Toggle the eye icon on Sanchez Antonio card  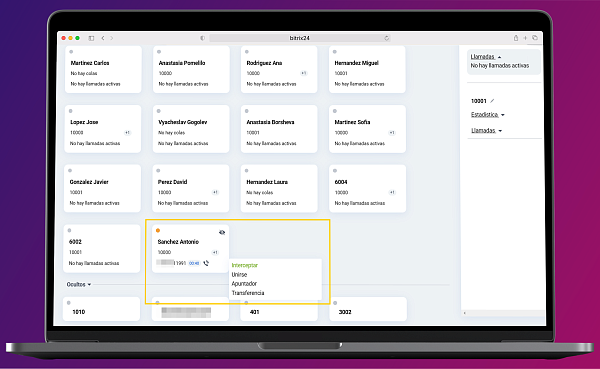[222, 232]
